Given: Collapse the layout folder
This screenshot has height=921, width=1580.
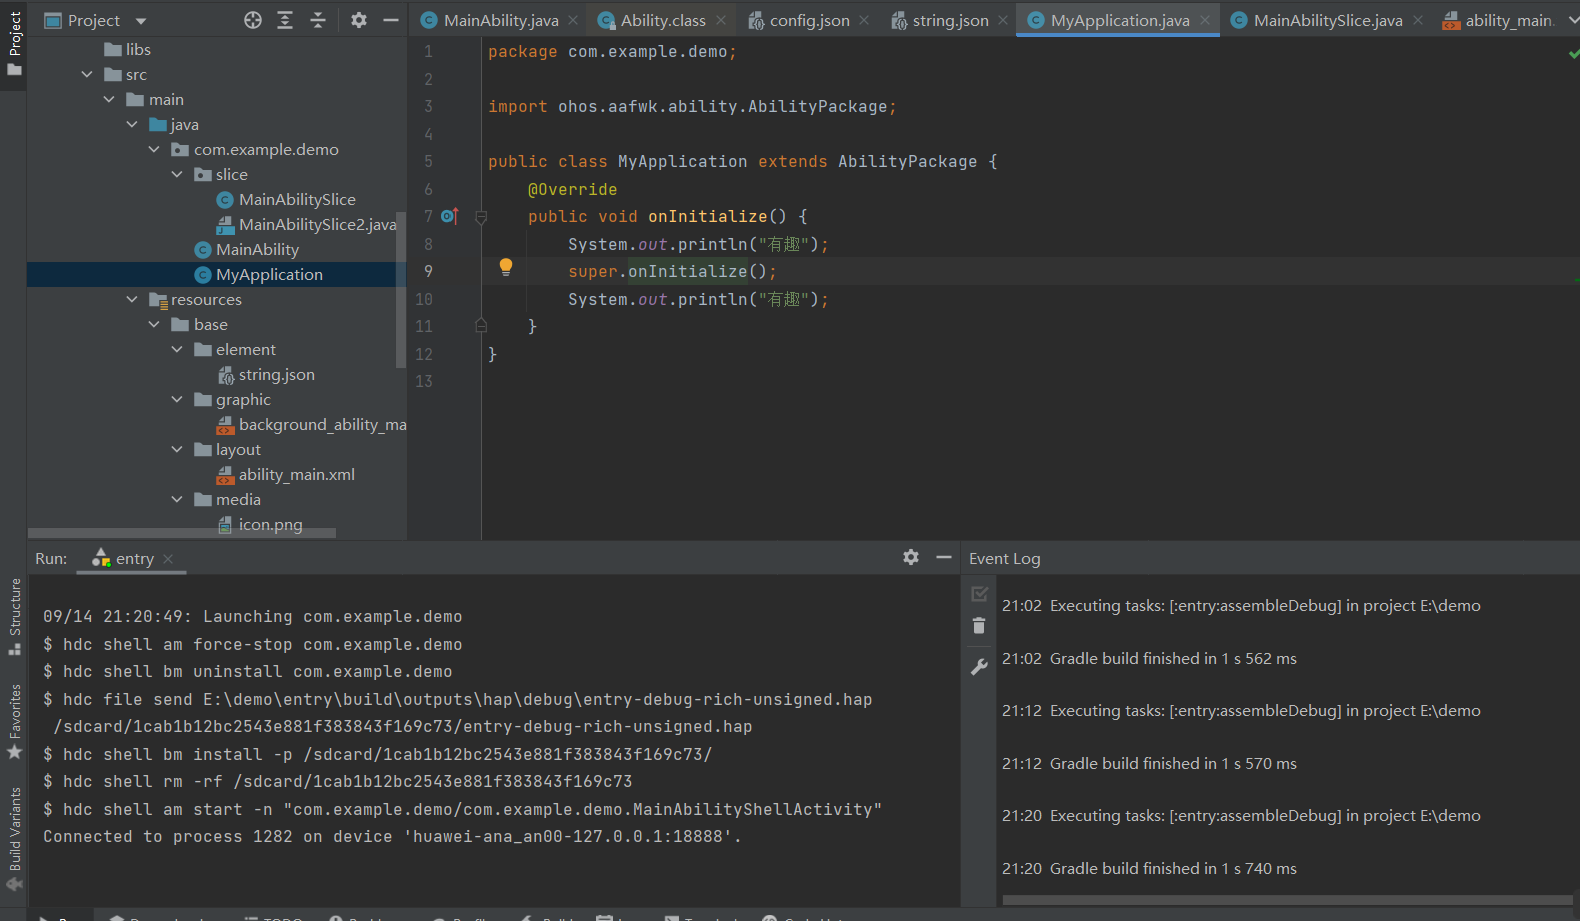Looking at the screenshot, I should [x=177, y=449].
